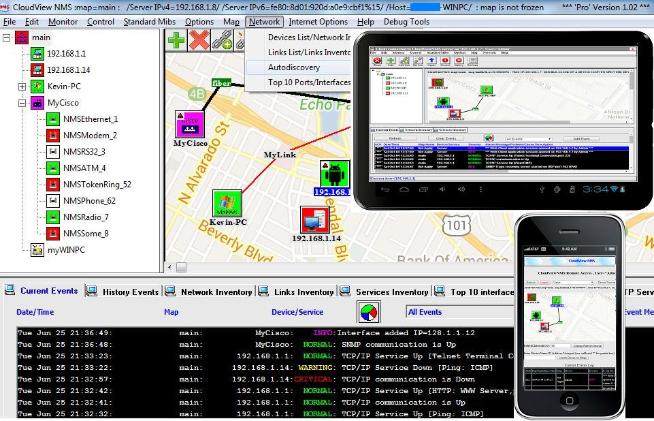Select the SNMP communication is Up event row
654x421 pixels.
[x=265, y=344]
